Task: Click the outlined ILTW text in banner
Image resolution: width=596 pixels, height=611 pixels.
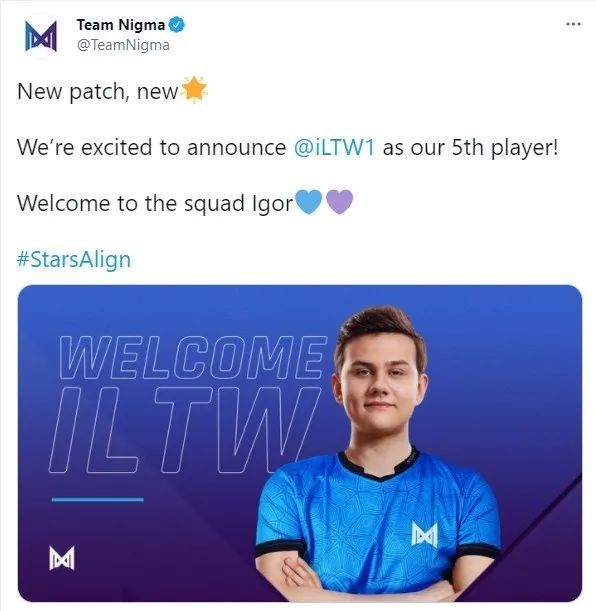Action: coord(183,430)
